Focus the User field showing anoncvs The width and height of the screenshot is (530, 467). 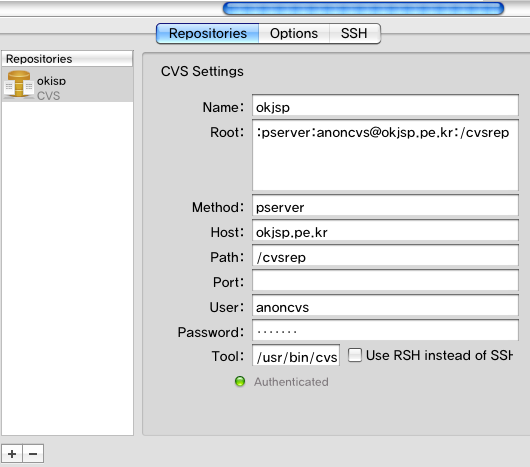pyautogui.click(x=385, y=305)
